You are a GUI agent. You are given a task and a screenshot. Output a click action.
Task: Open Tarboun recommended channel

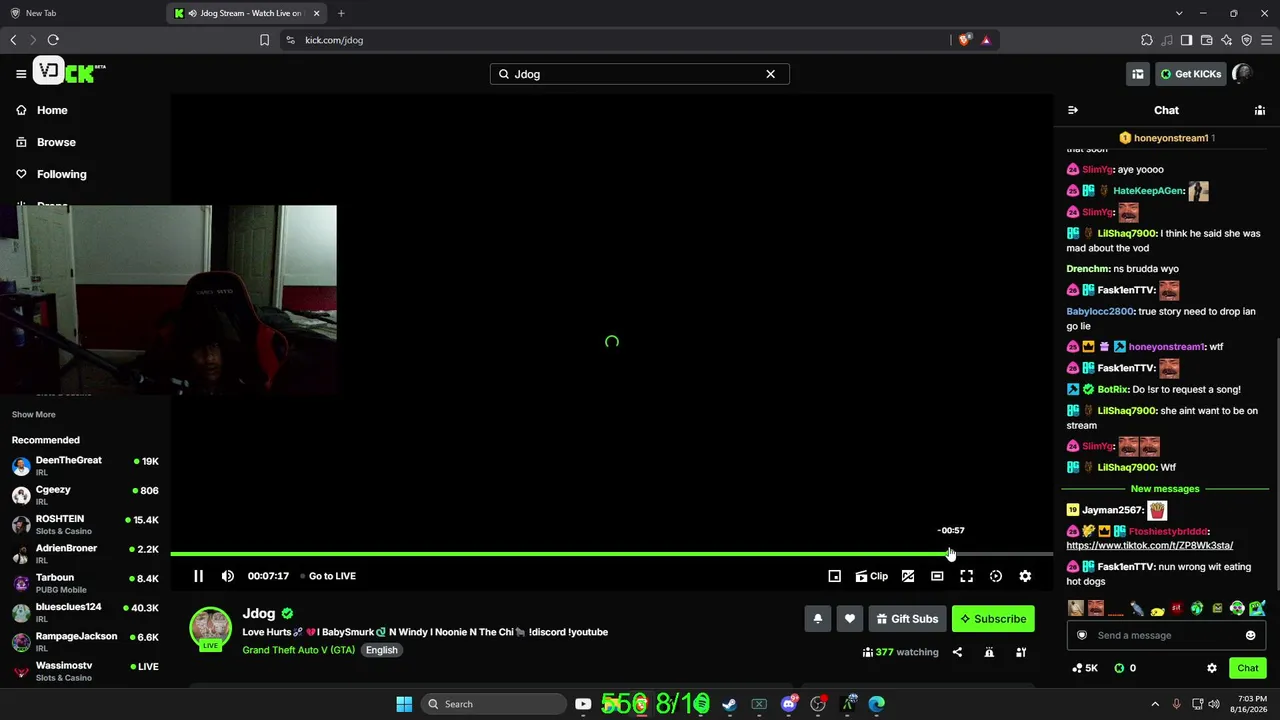(x=85, y=583)
